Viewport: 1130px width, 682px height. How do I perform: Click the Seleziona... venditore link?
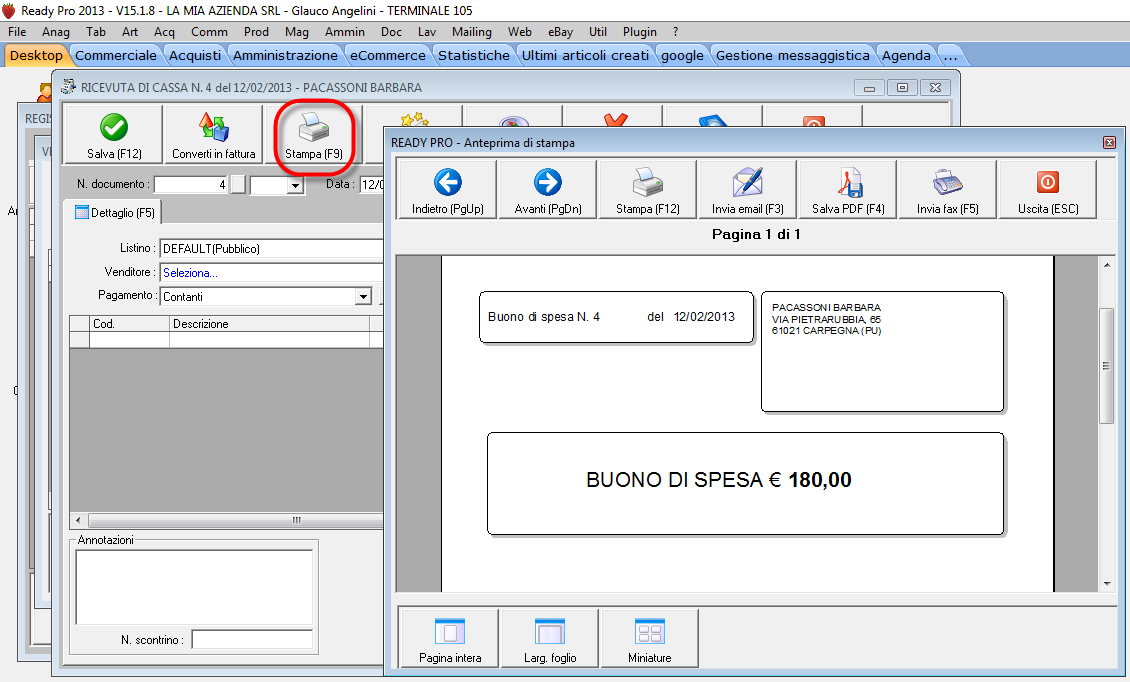pyautogui.click(x=190, y=273)
